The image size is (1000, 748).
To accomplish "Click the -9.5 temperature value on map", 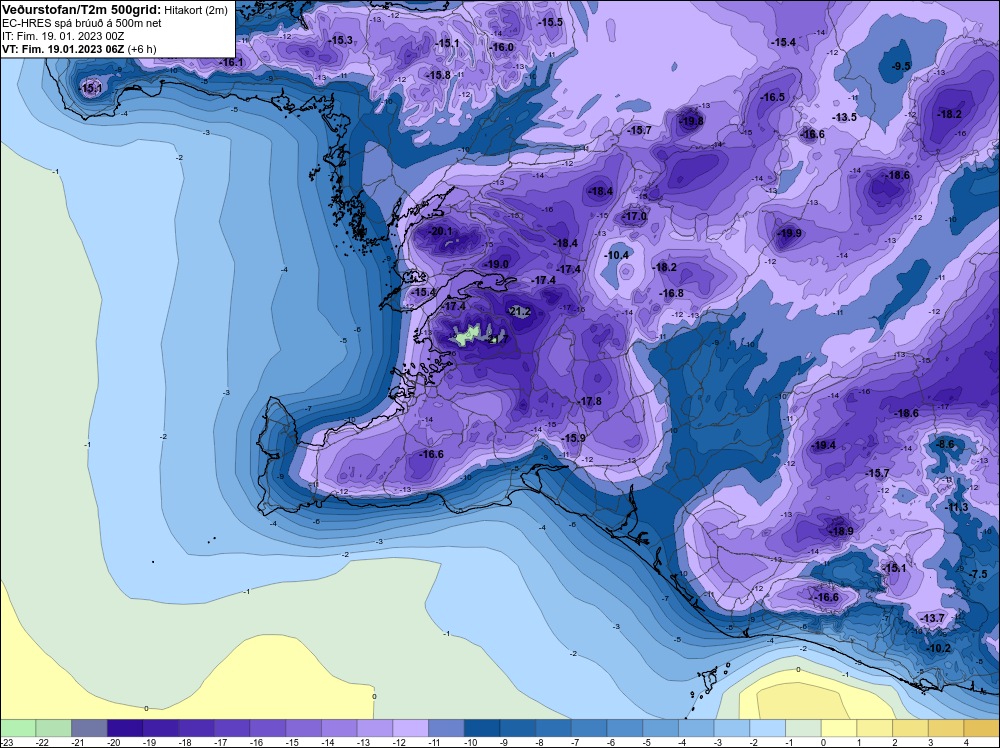I will [901, 66].
